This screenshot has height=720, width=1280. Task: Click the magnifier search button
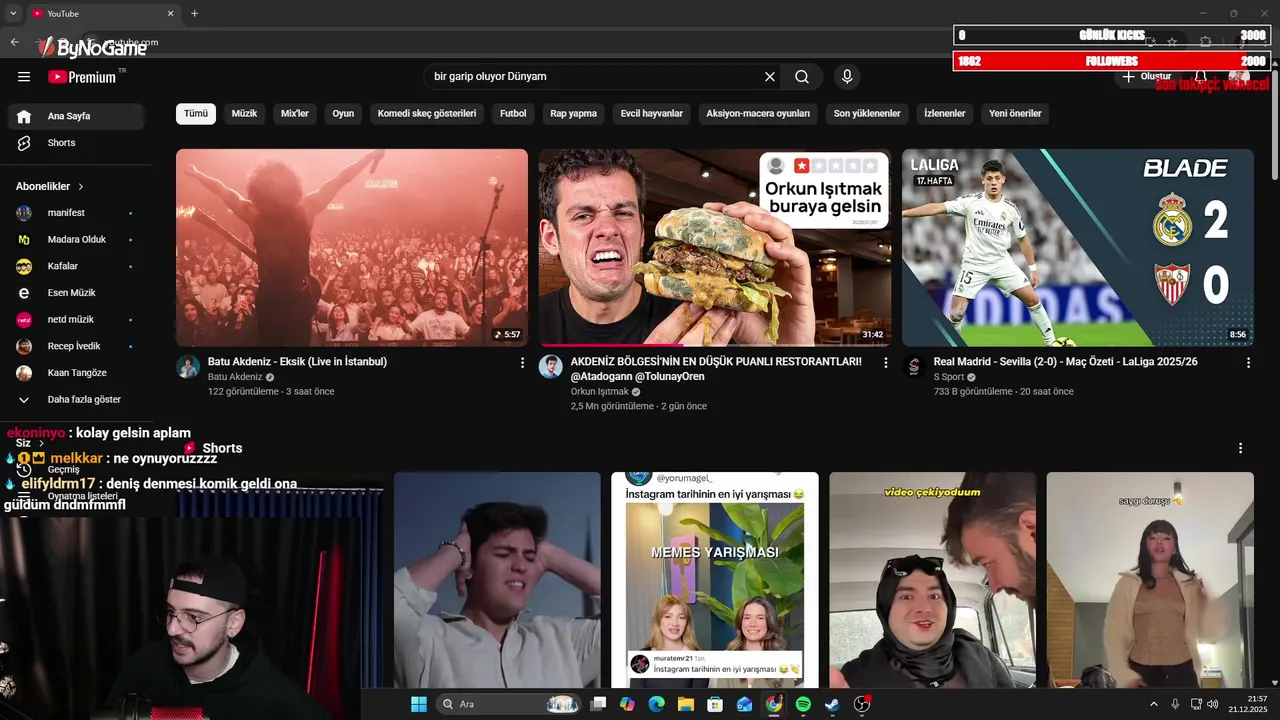[x=802, y=77]
